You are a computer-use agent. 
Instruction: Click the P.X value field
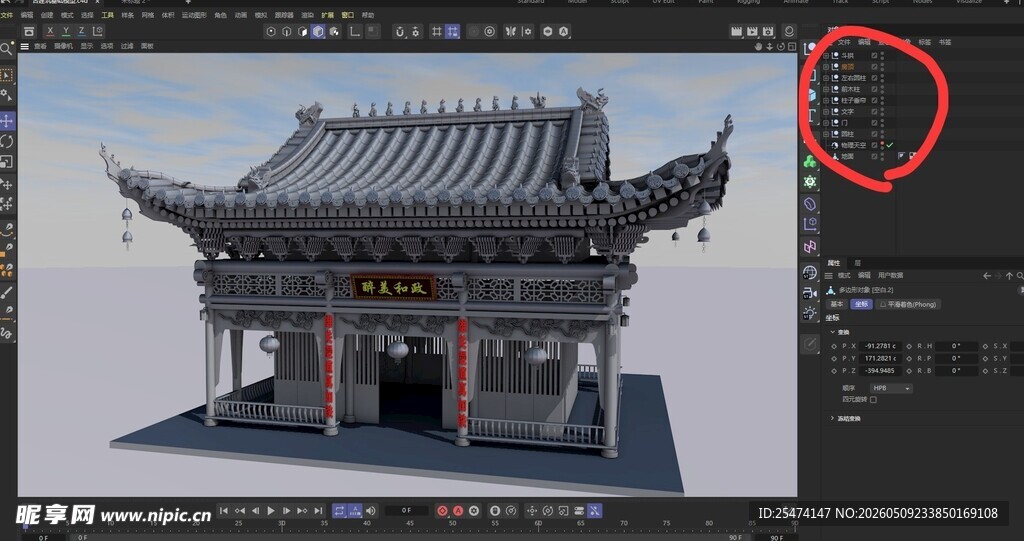pyautogui.click(x=880, y=346)
